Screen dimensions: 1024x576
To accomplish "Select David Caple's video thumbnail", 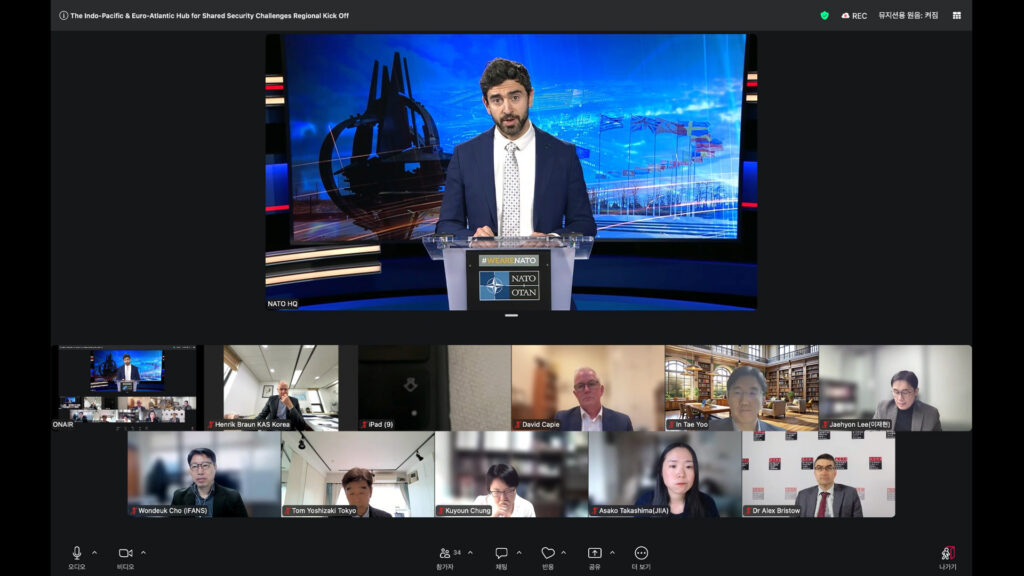I will tap(588, 388).
